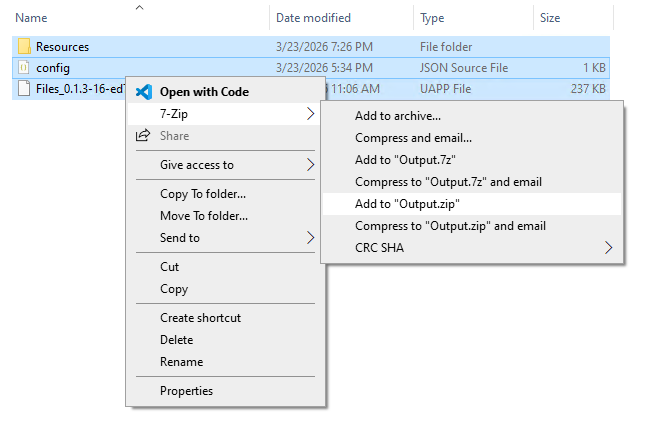The width and height of the screenshot is (651, 433).
Task: Select Add to archive... option
Action: tap(398, 116)
